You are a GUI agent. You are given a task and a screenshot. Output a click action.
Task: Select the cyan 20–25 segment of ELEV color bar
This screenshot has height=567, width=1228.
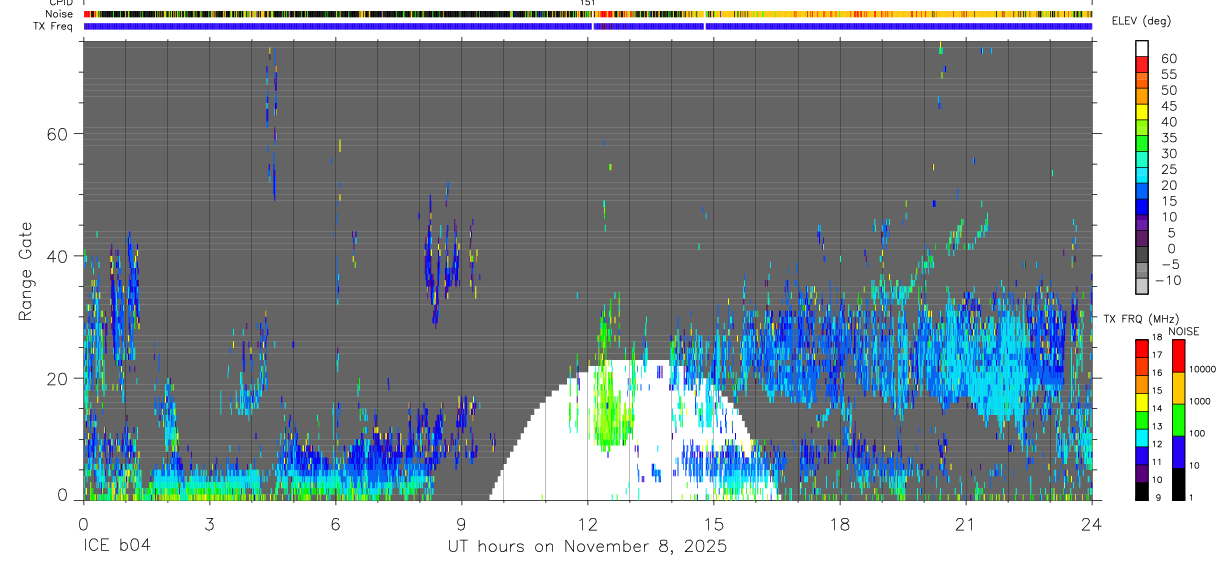point(1142,176)
